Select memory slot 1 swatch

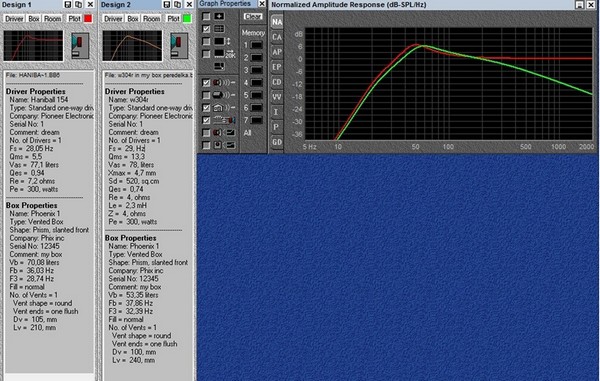pos(256,45)
